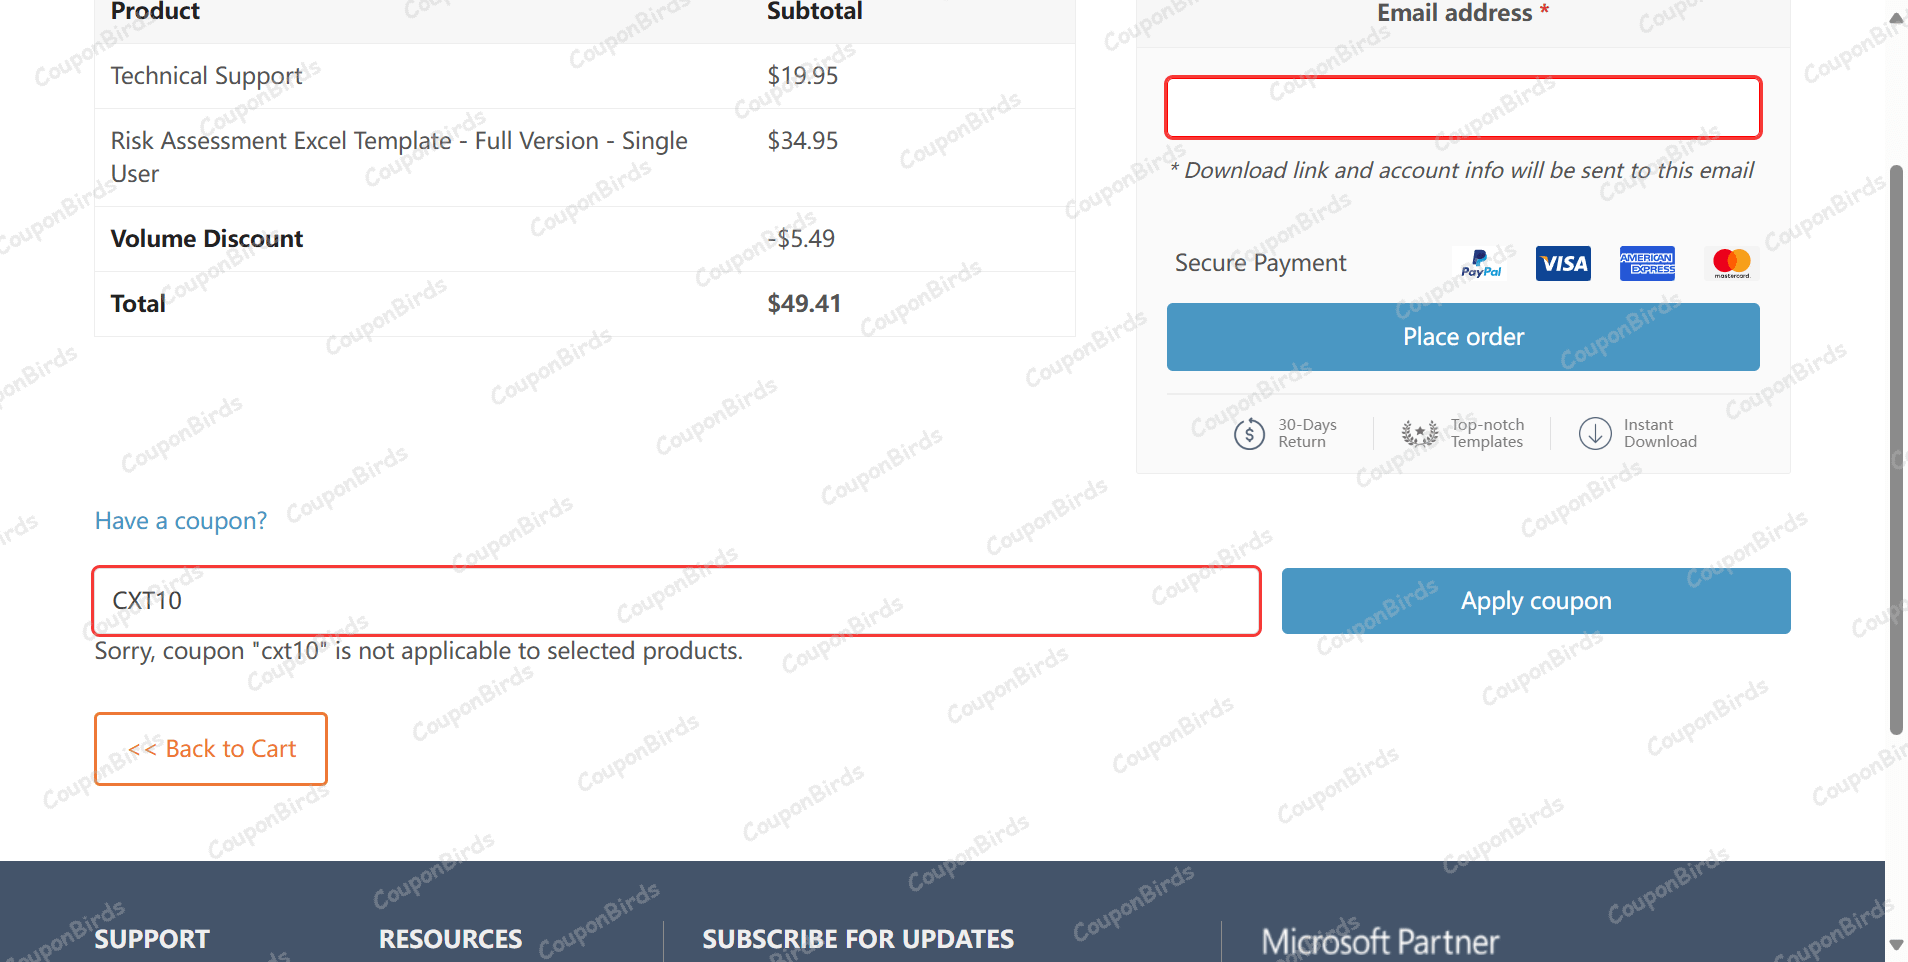
Task: Click the scrollbar down arrow
Action: 1896,944
